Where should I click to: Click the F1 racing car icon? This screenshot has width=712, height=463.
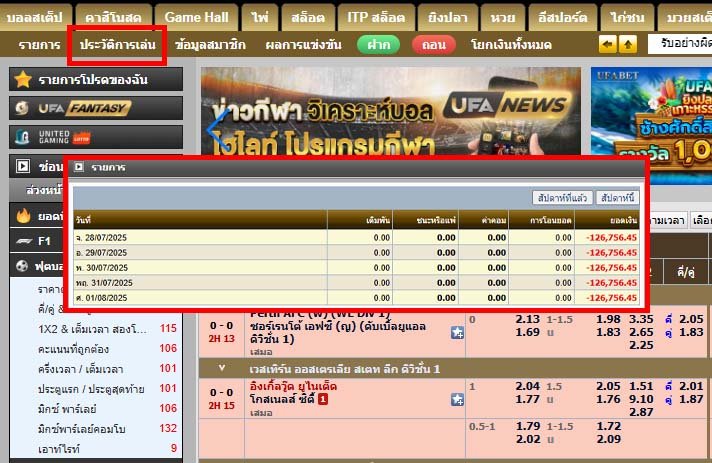coord(23,241)
